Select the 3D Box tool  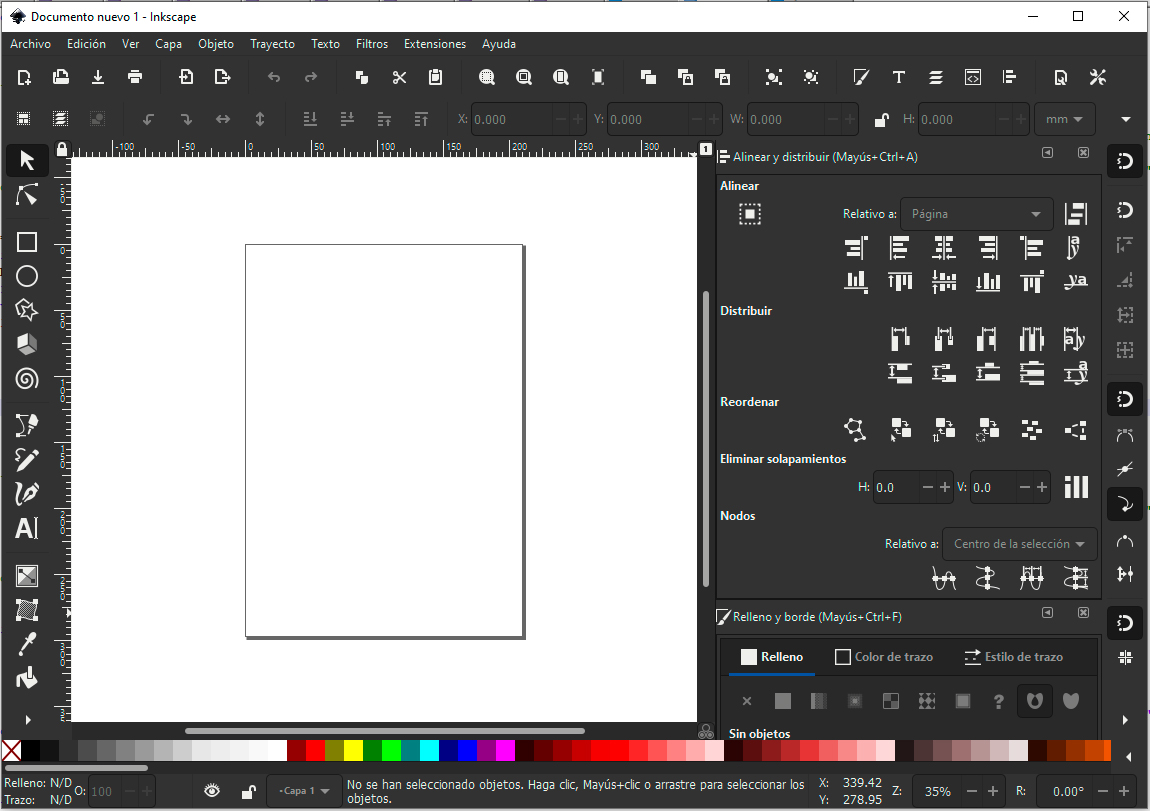27,344
